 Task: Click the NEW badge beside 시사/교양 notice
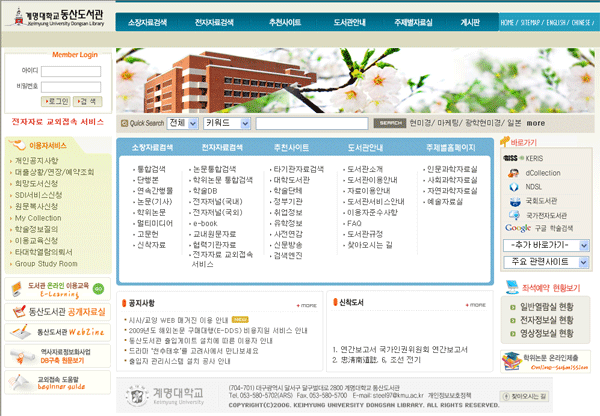240,320
